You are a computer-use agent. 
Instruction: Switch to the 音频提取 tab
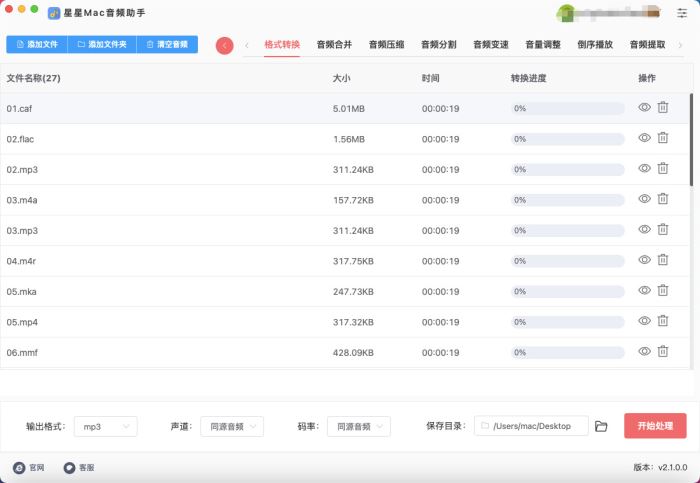pyautogui.click(x=647, y=45)
